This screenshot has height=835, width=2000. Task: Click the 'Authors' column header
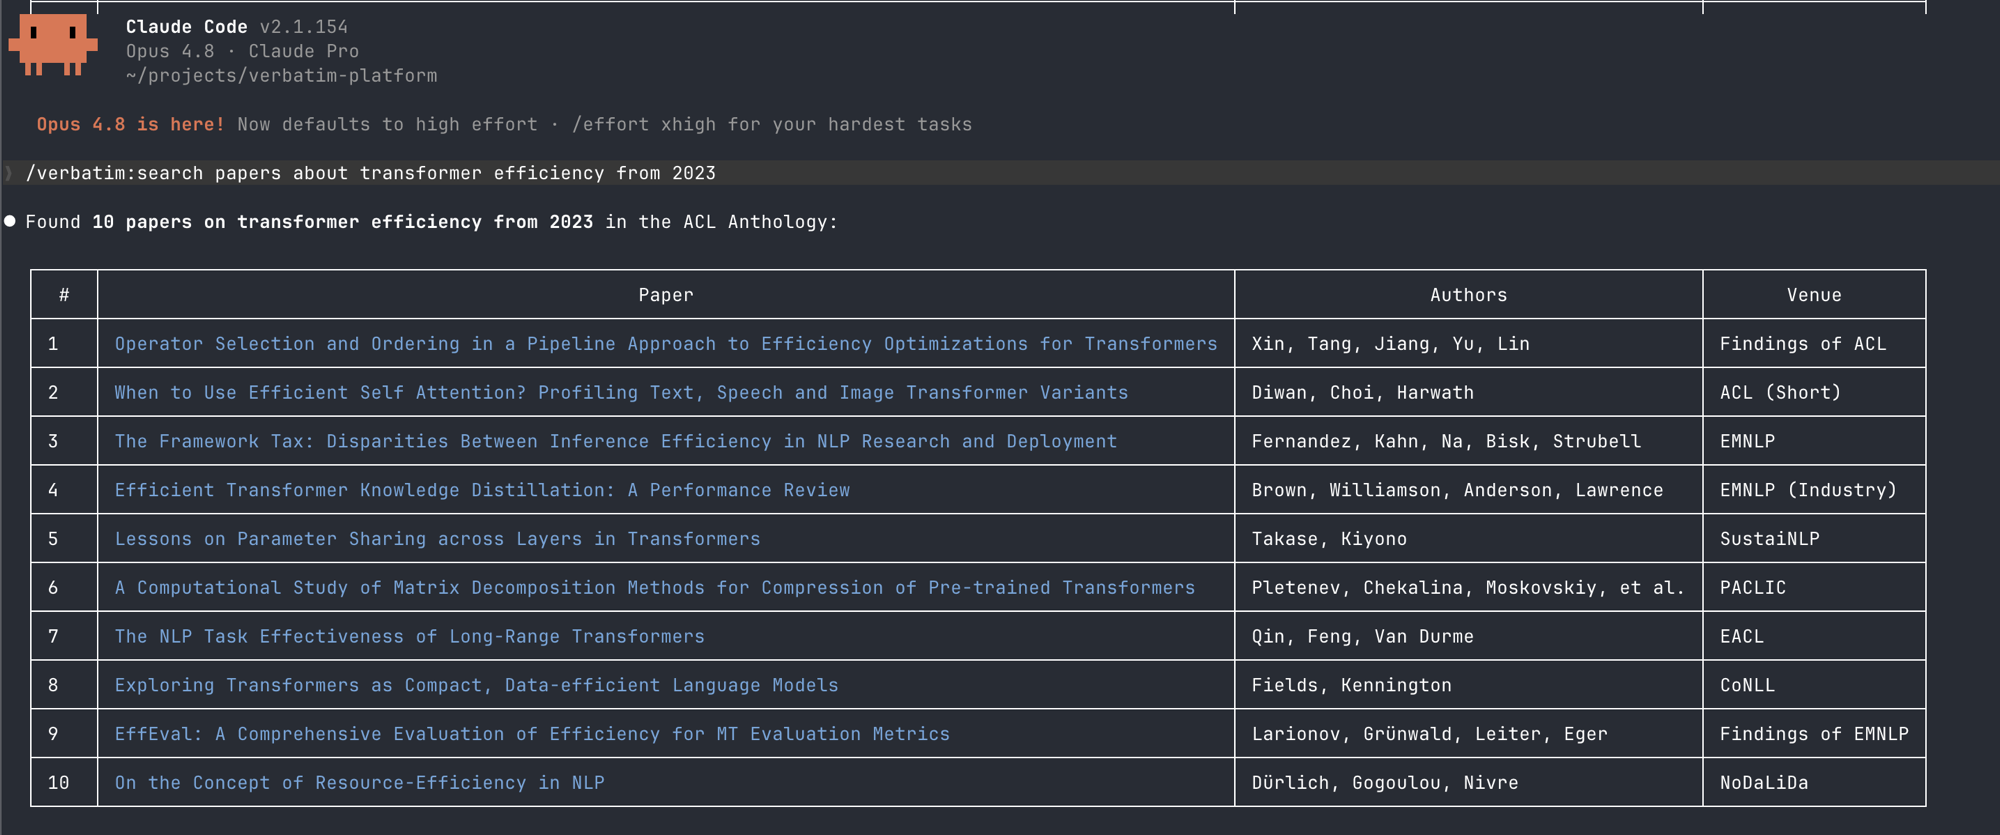click(x=1468, y=295)
